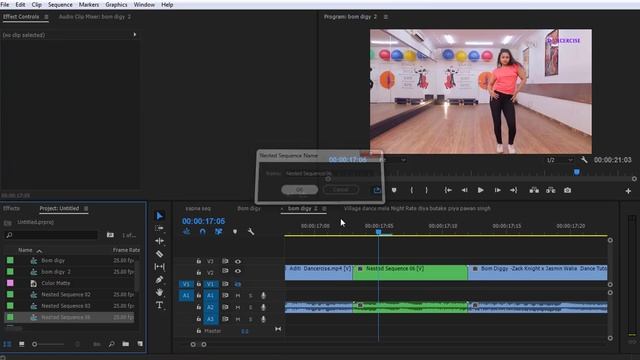Select the Pen tool

click(x=160, y=280)
